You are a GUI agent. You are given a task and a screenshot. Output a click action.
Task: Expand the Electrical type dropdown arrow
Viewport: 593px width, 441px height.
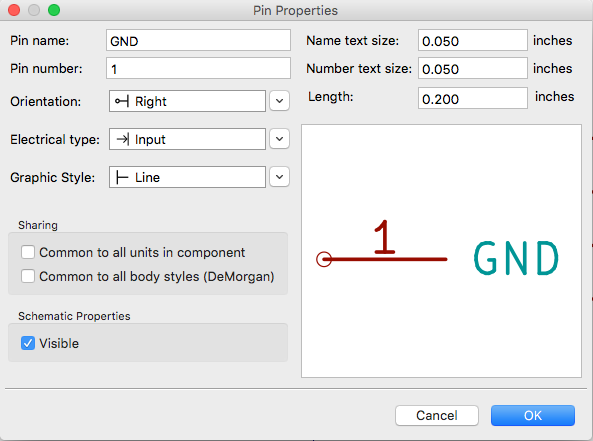point(279,139)
